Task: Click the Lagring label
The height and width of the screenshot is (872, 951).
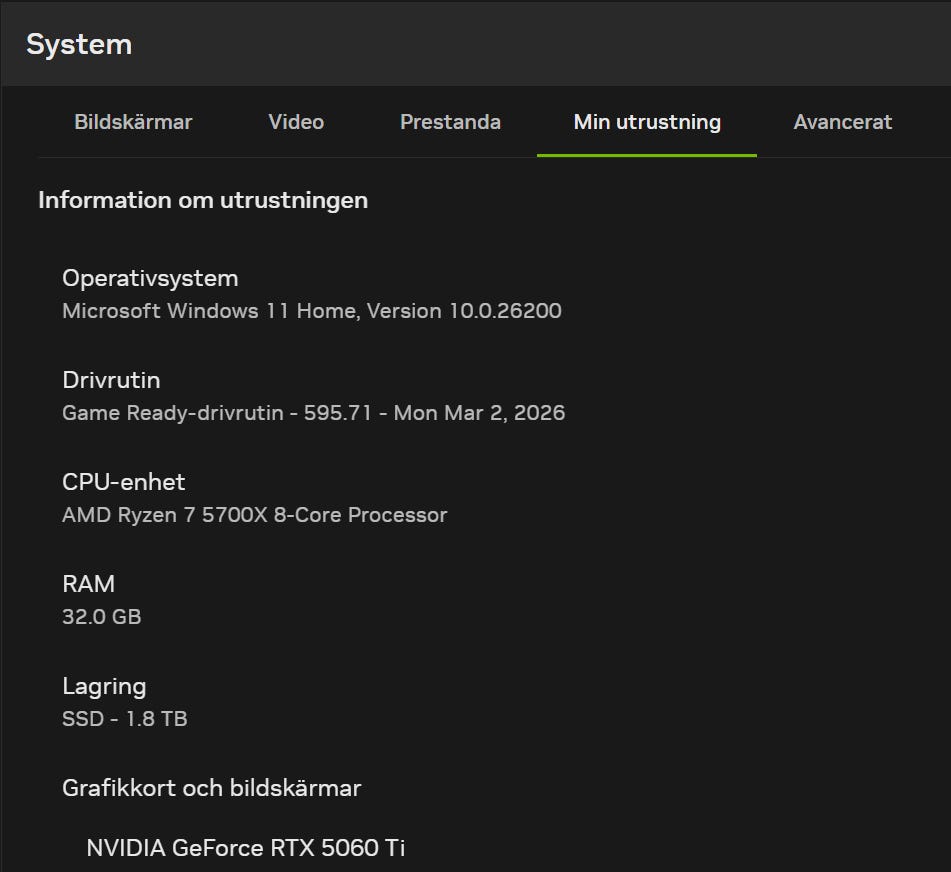Action: (104, 686)
